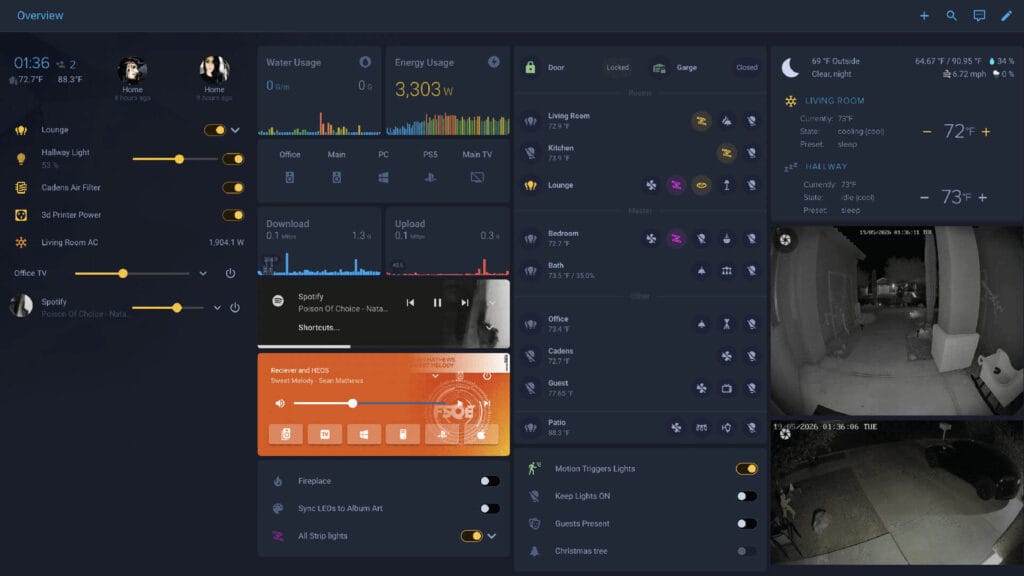Click the edit dashboard pencil icon
1024x576 pixels.
point(1006,16)
